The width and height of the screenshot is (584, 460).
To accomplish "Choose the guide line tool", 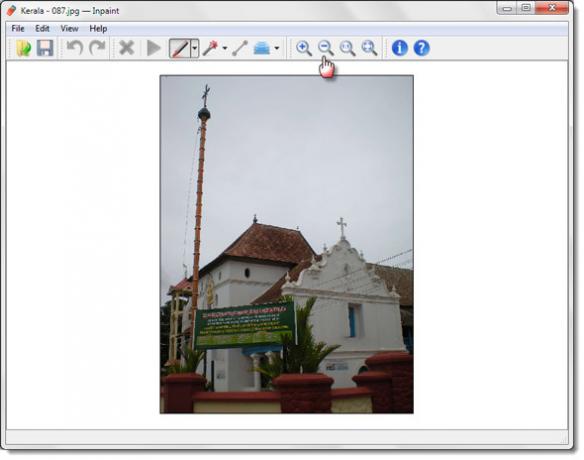I will (x=239, y=48).
